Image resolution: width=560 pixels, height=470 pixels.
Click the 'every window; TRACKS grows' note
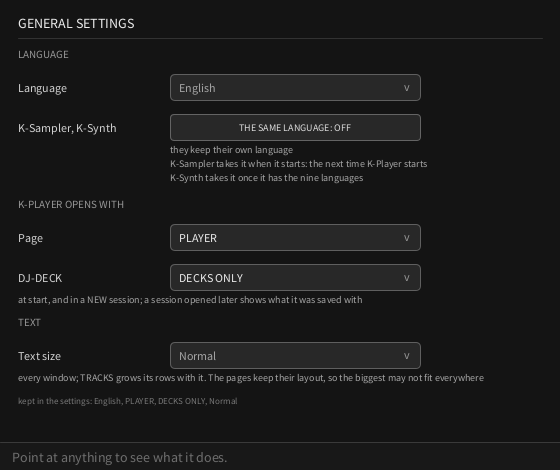point(251,378)
